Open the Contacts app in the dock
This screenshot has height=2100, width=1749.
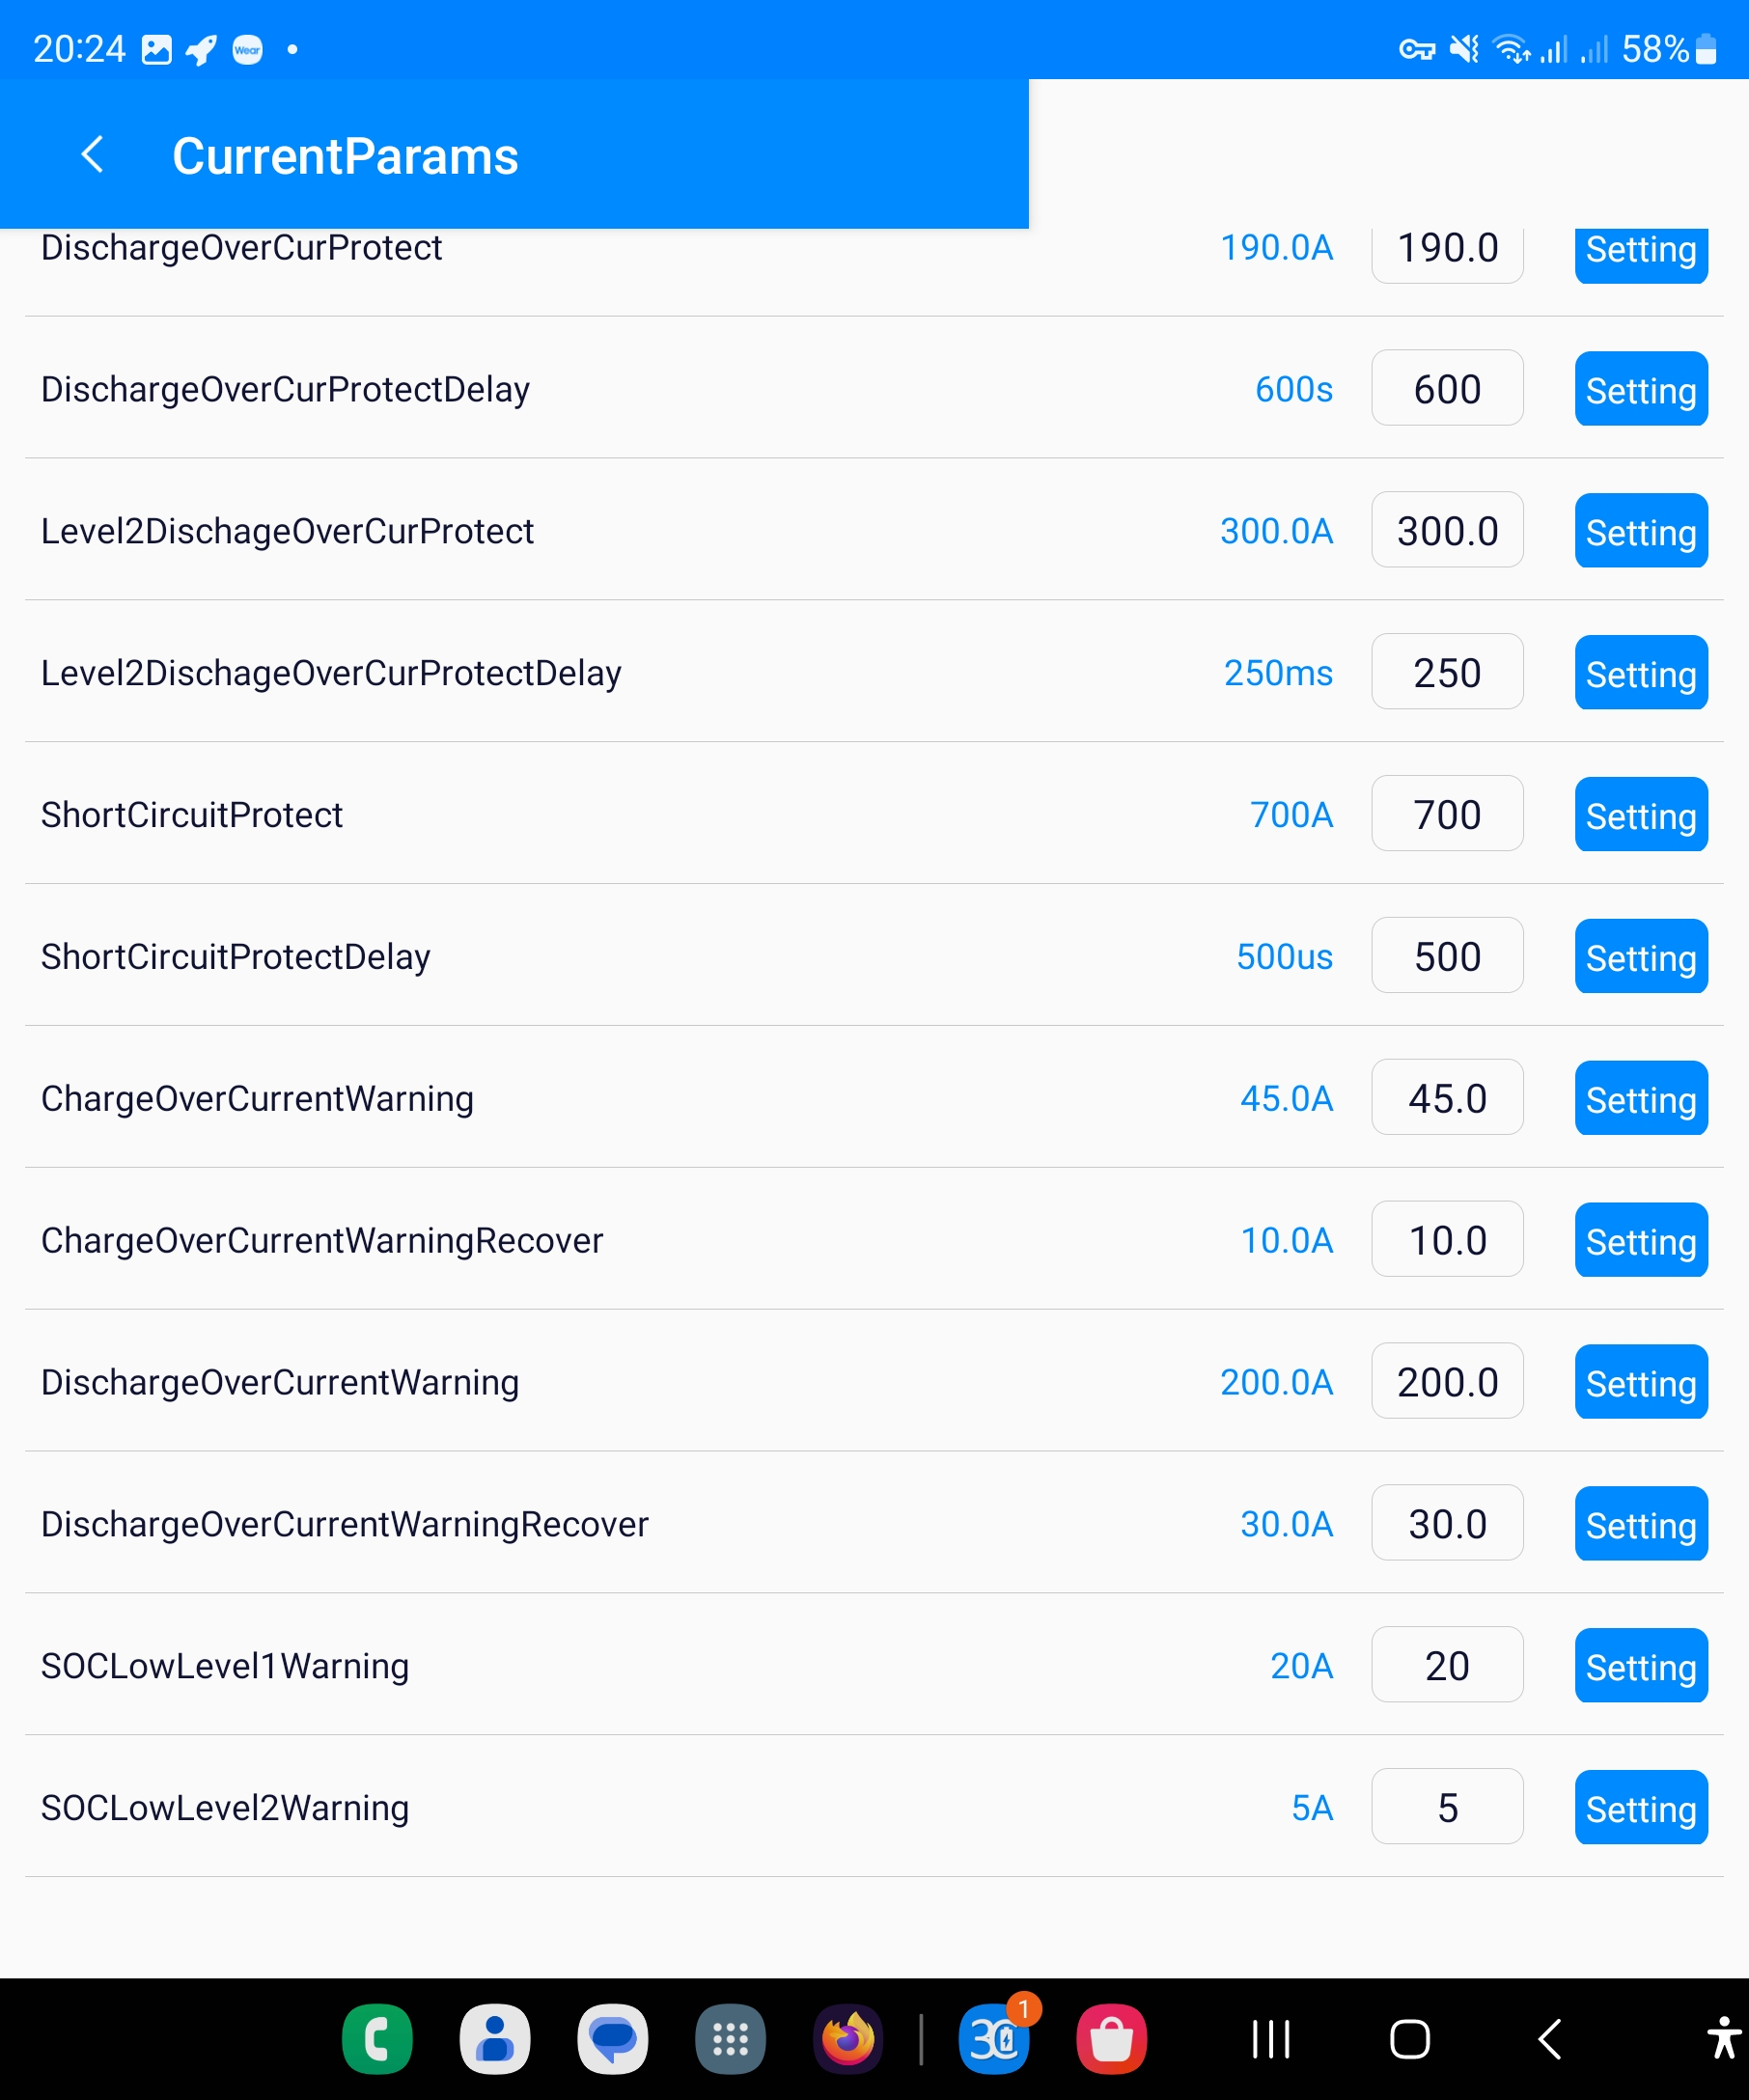(x=494, y=2038)
